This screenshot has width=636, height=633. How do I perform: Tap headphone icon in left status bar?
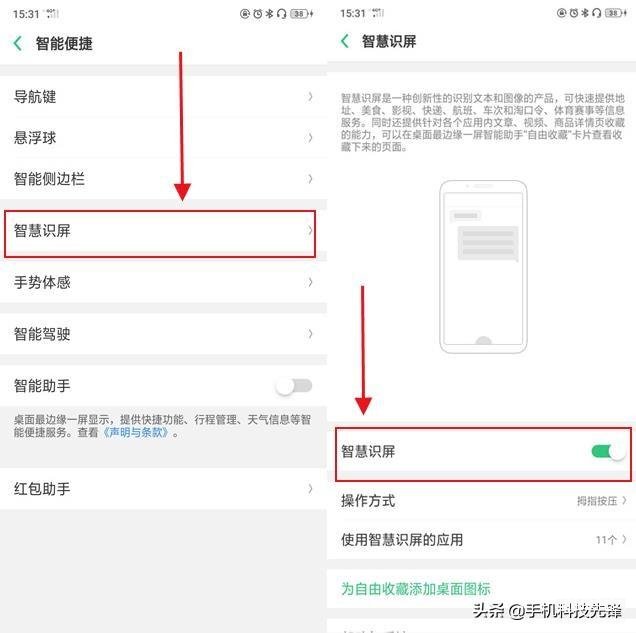[x=281, y=14]
